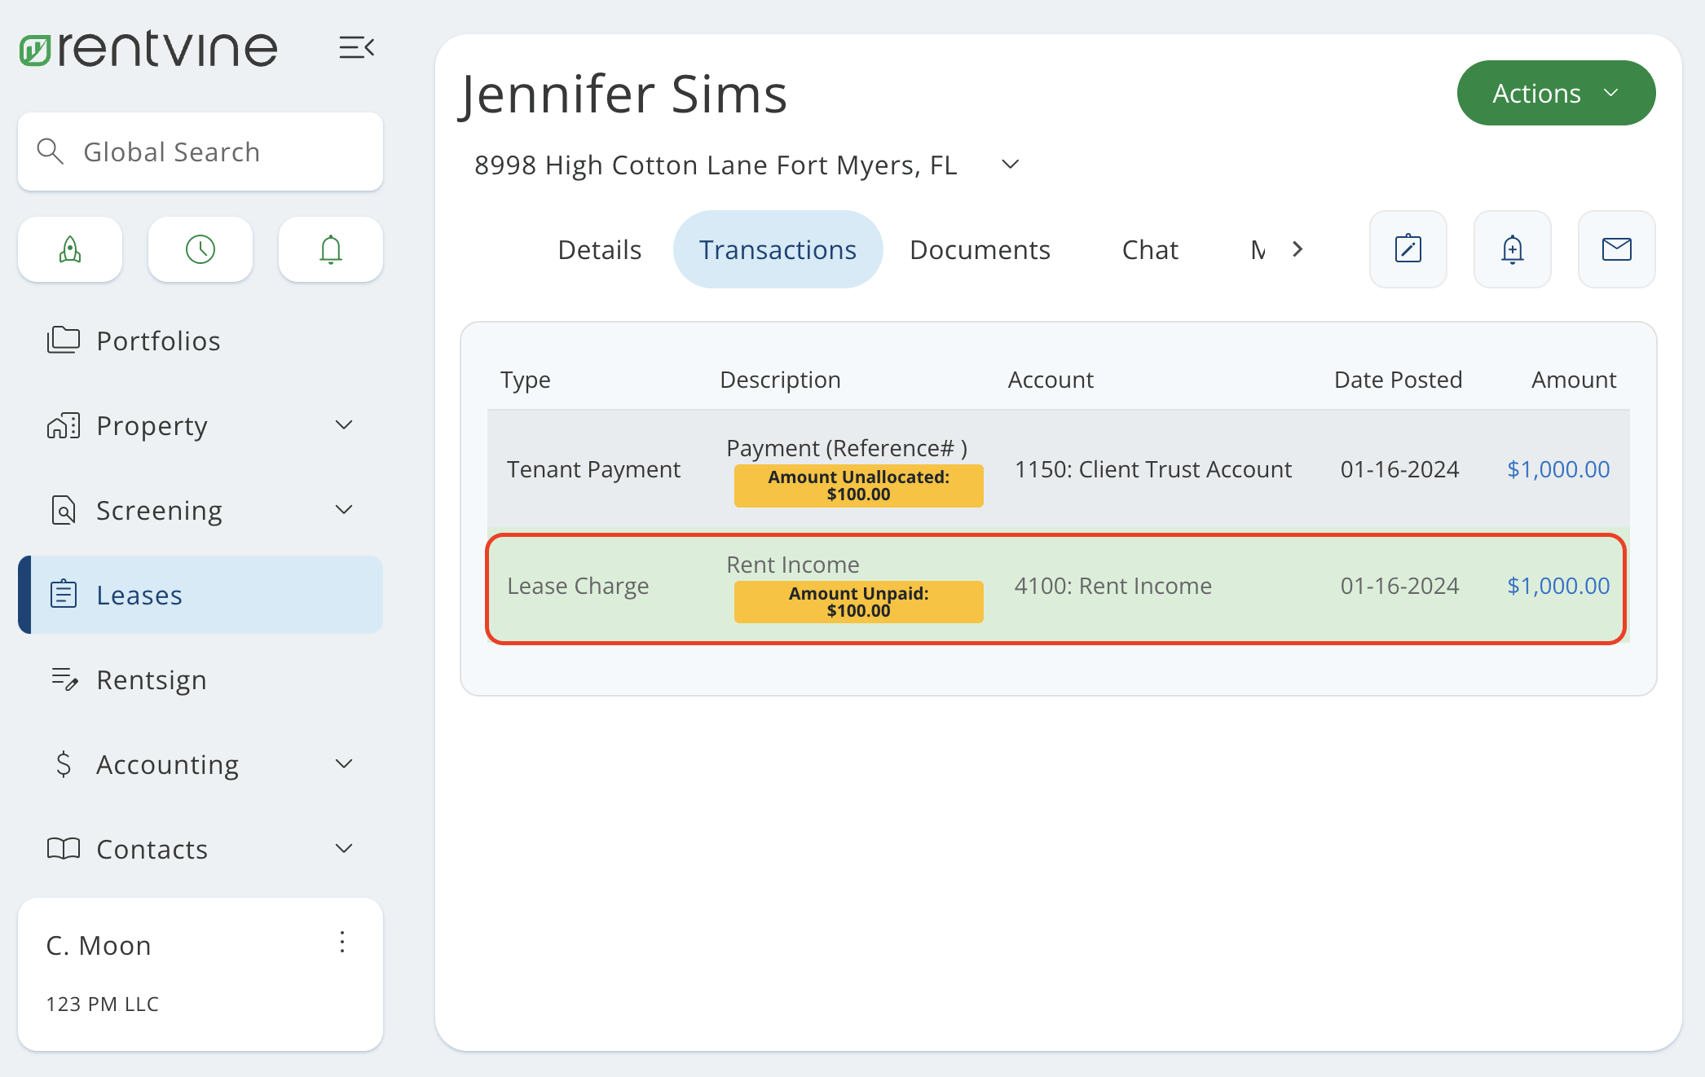Image resolution: width=1705 pixels, height=1077 pixels.
Task: Open notifications bell in sidebar
Action: pos(330,250)
